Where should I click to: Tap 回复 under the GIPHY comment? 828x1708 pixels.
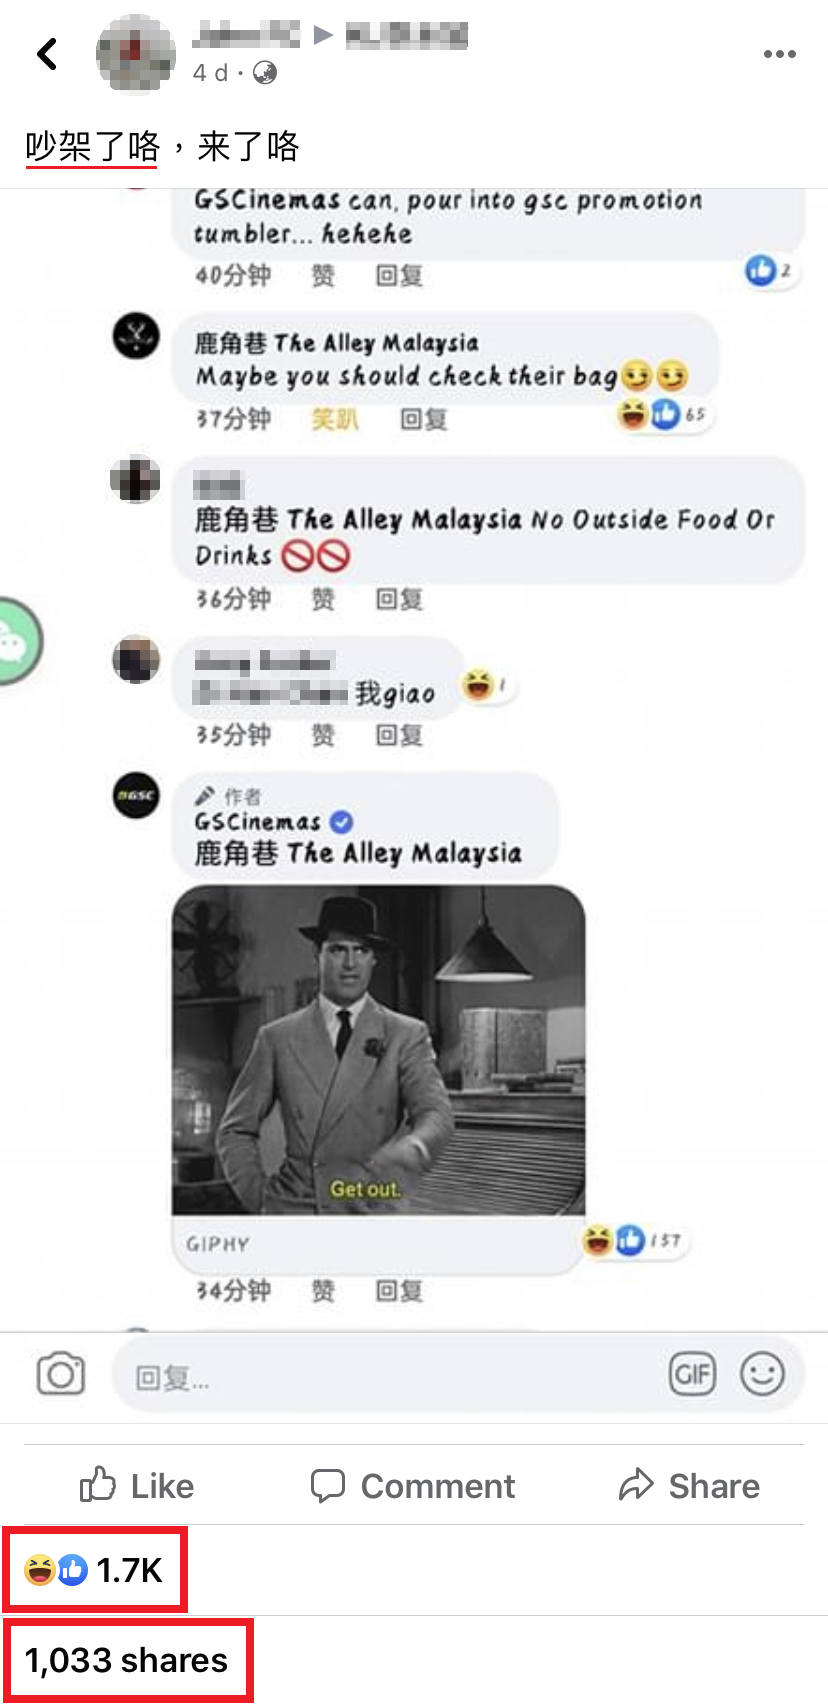(399, 1291)
